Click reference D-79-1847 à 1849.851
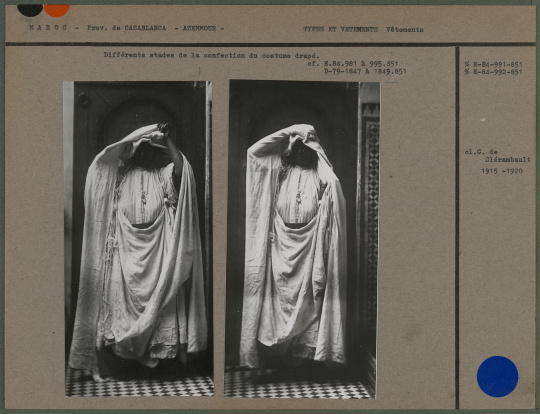Screen dimensions: 540x414 365,72
